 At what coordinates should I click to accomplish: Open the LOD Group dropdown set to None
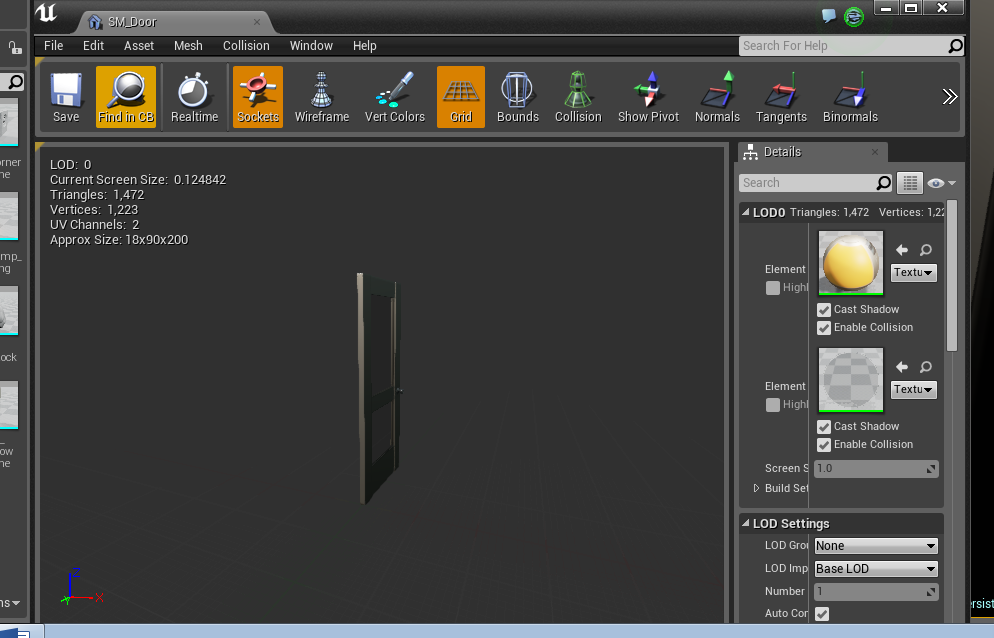875,545
